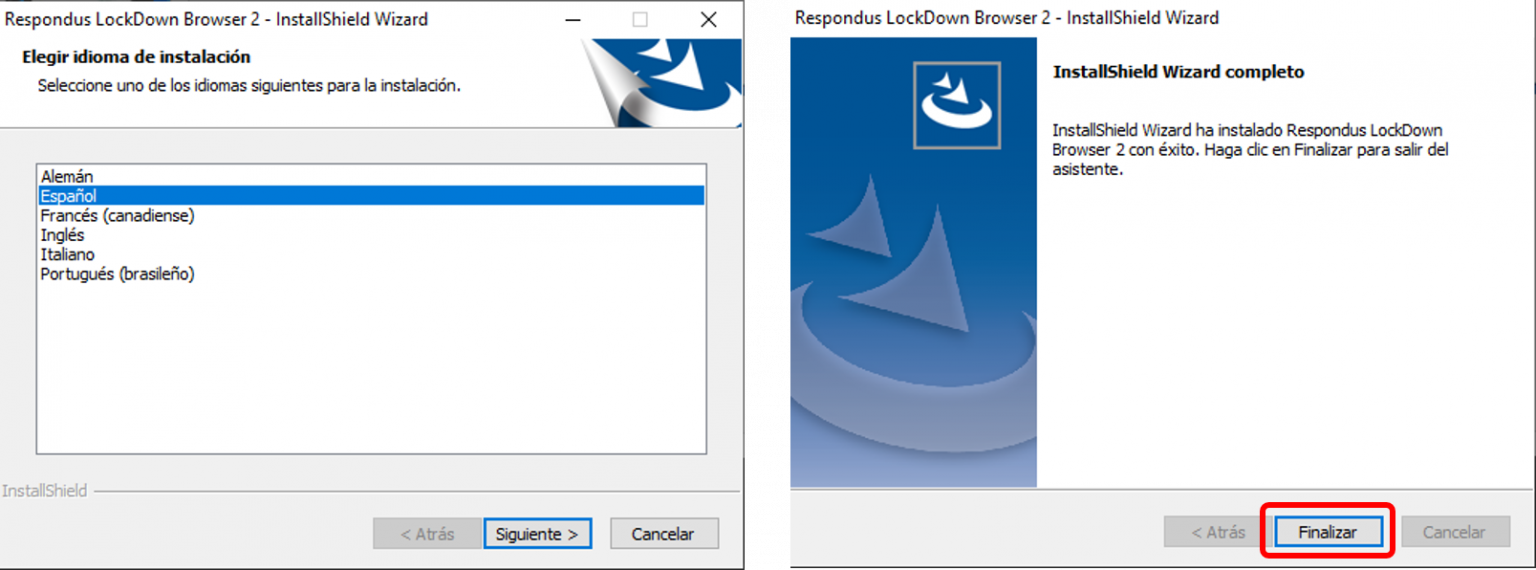
Task: Select Italiano as installation language
Action: click(x=371, y=254)
